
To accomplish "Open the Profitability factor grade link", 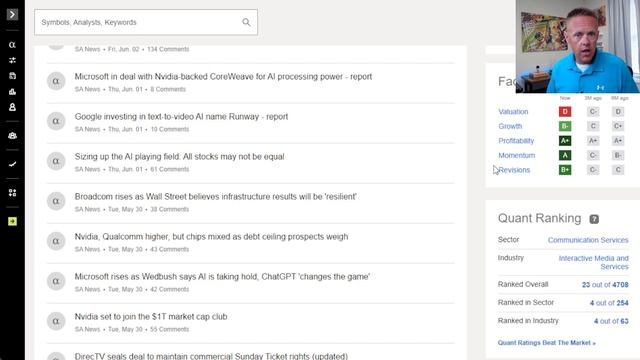I will (516, 141).
